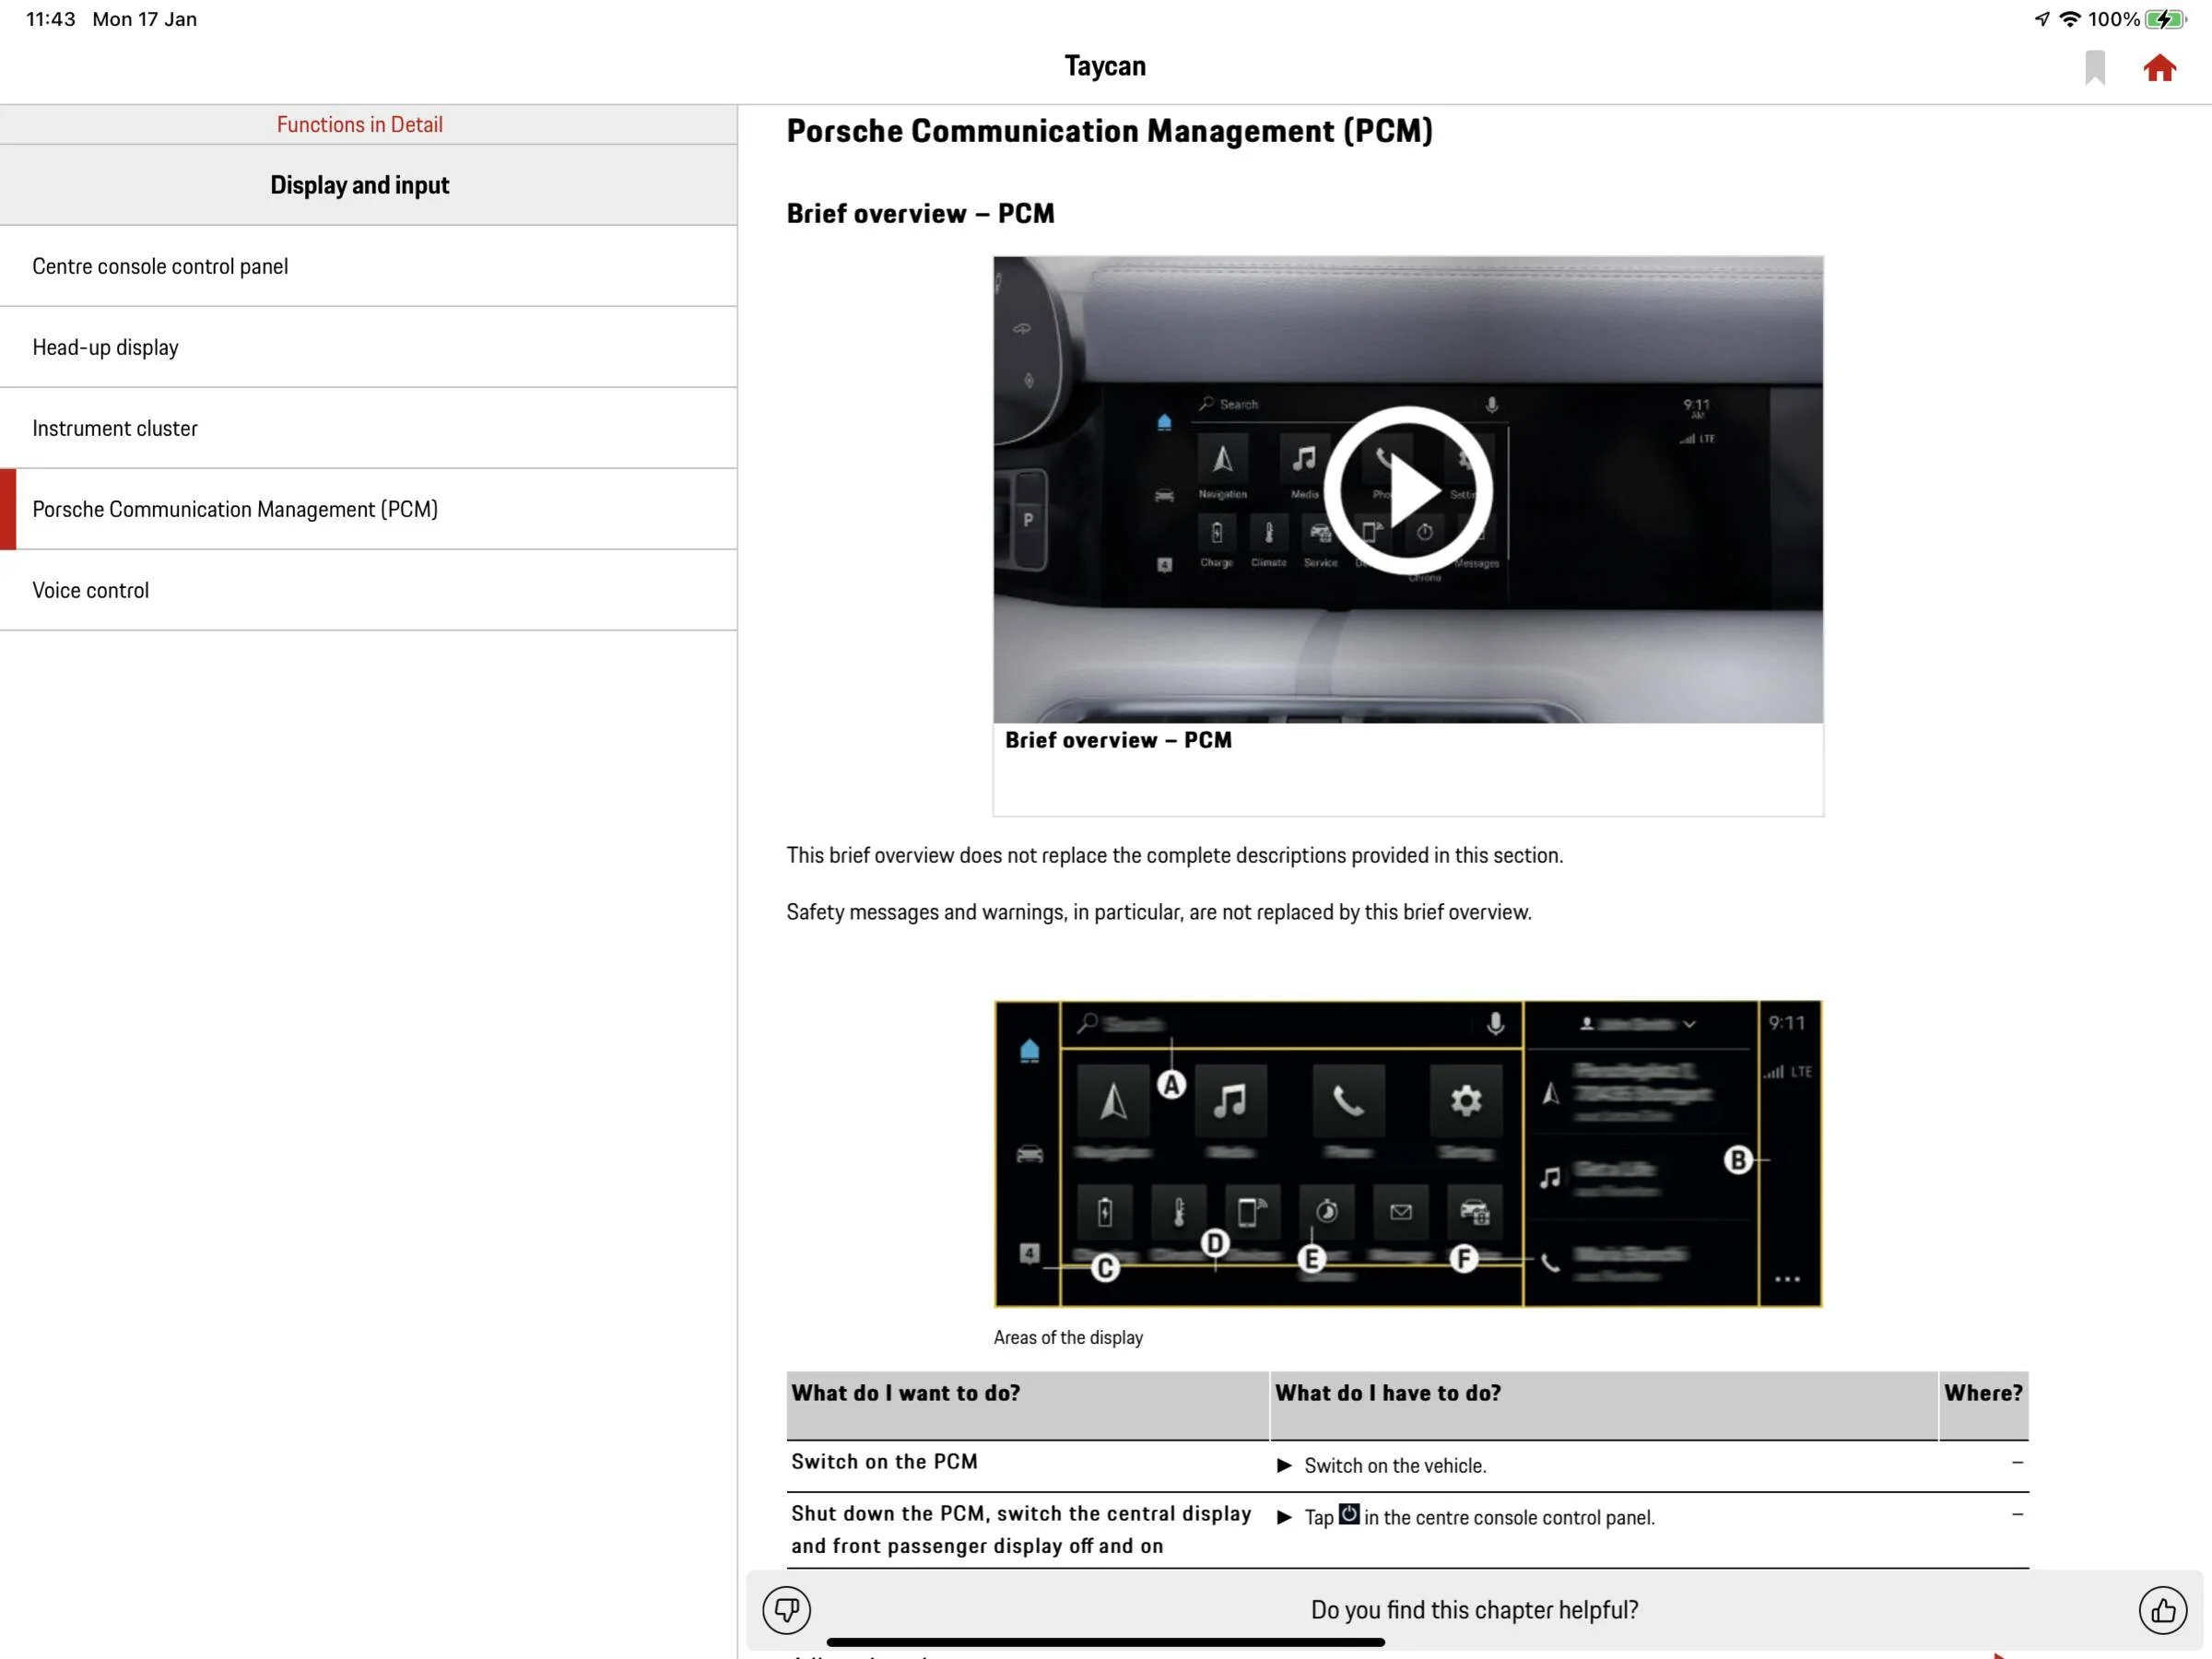
Task: Go to home via red house icon
Action: pyautogui.click(x=2159, y=68)
